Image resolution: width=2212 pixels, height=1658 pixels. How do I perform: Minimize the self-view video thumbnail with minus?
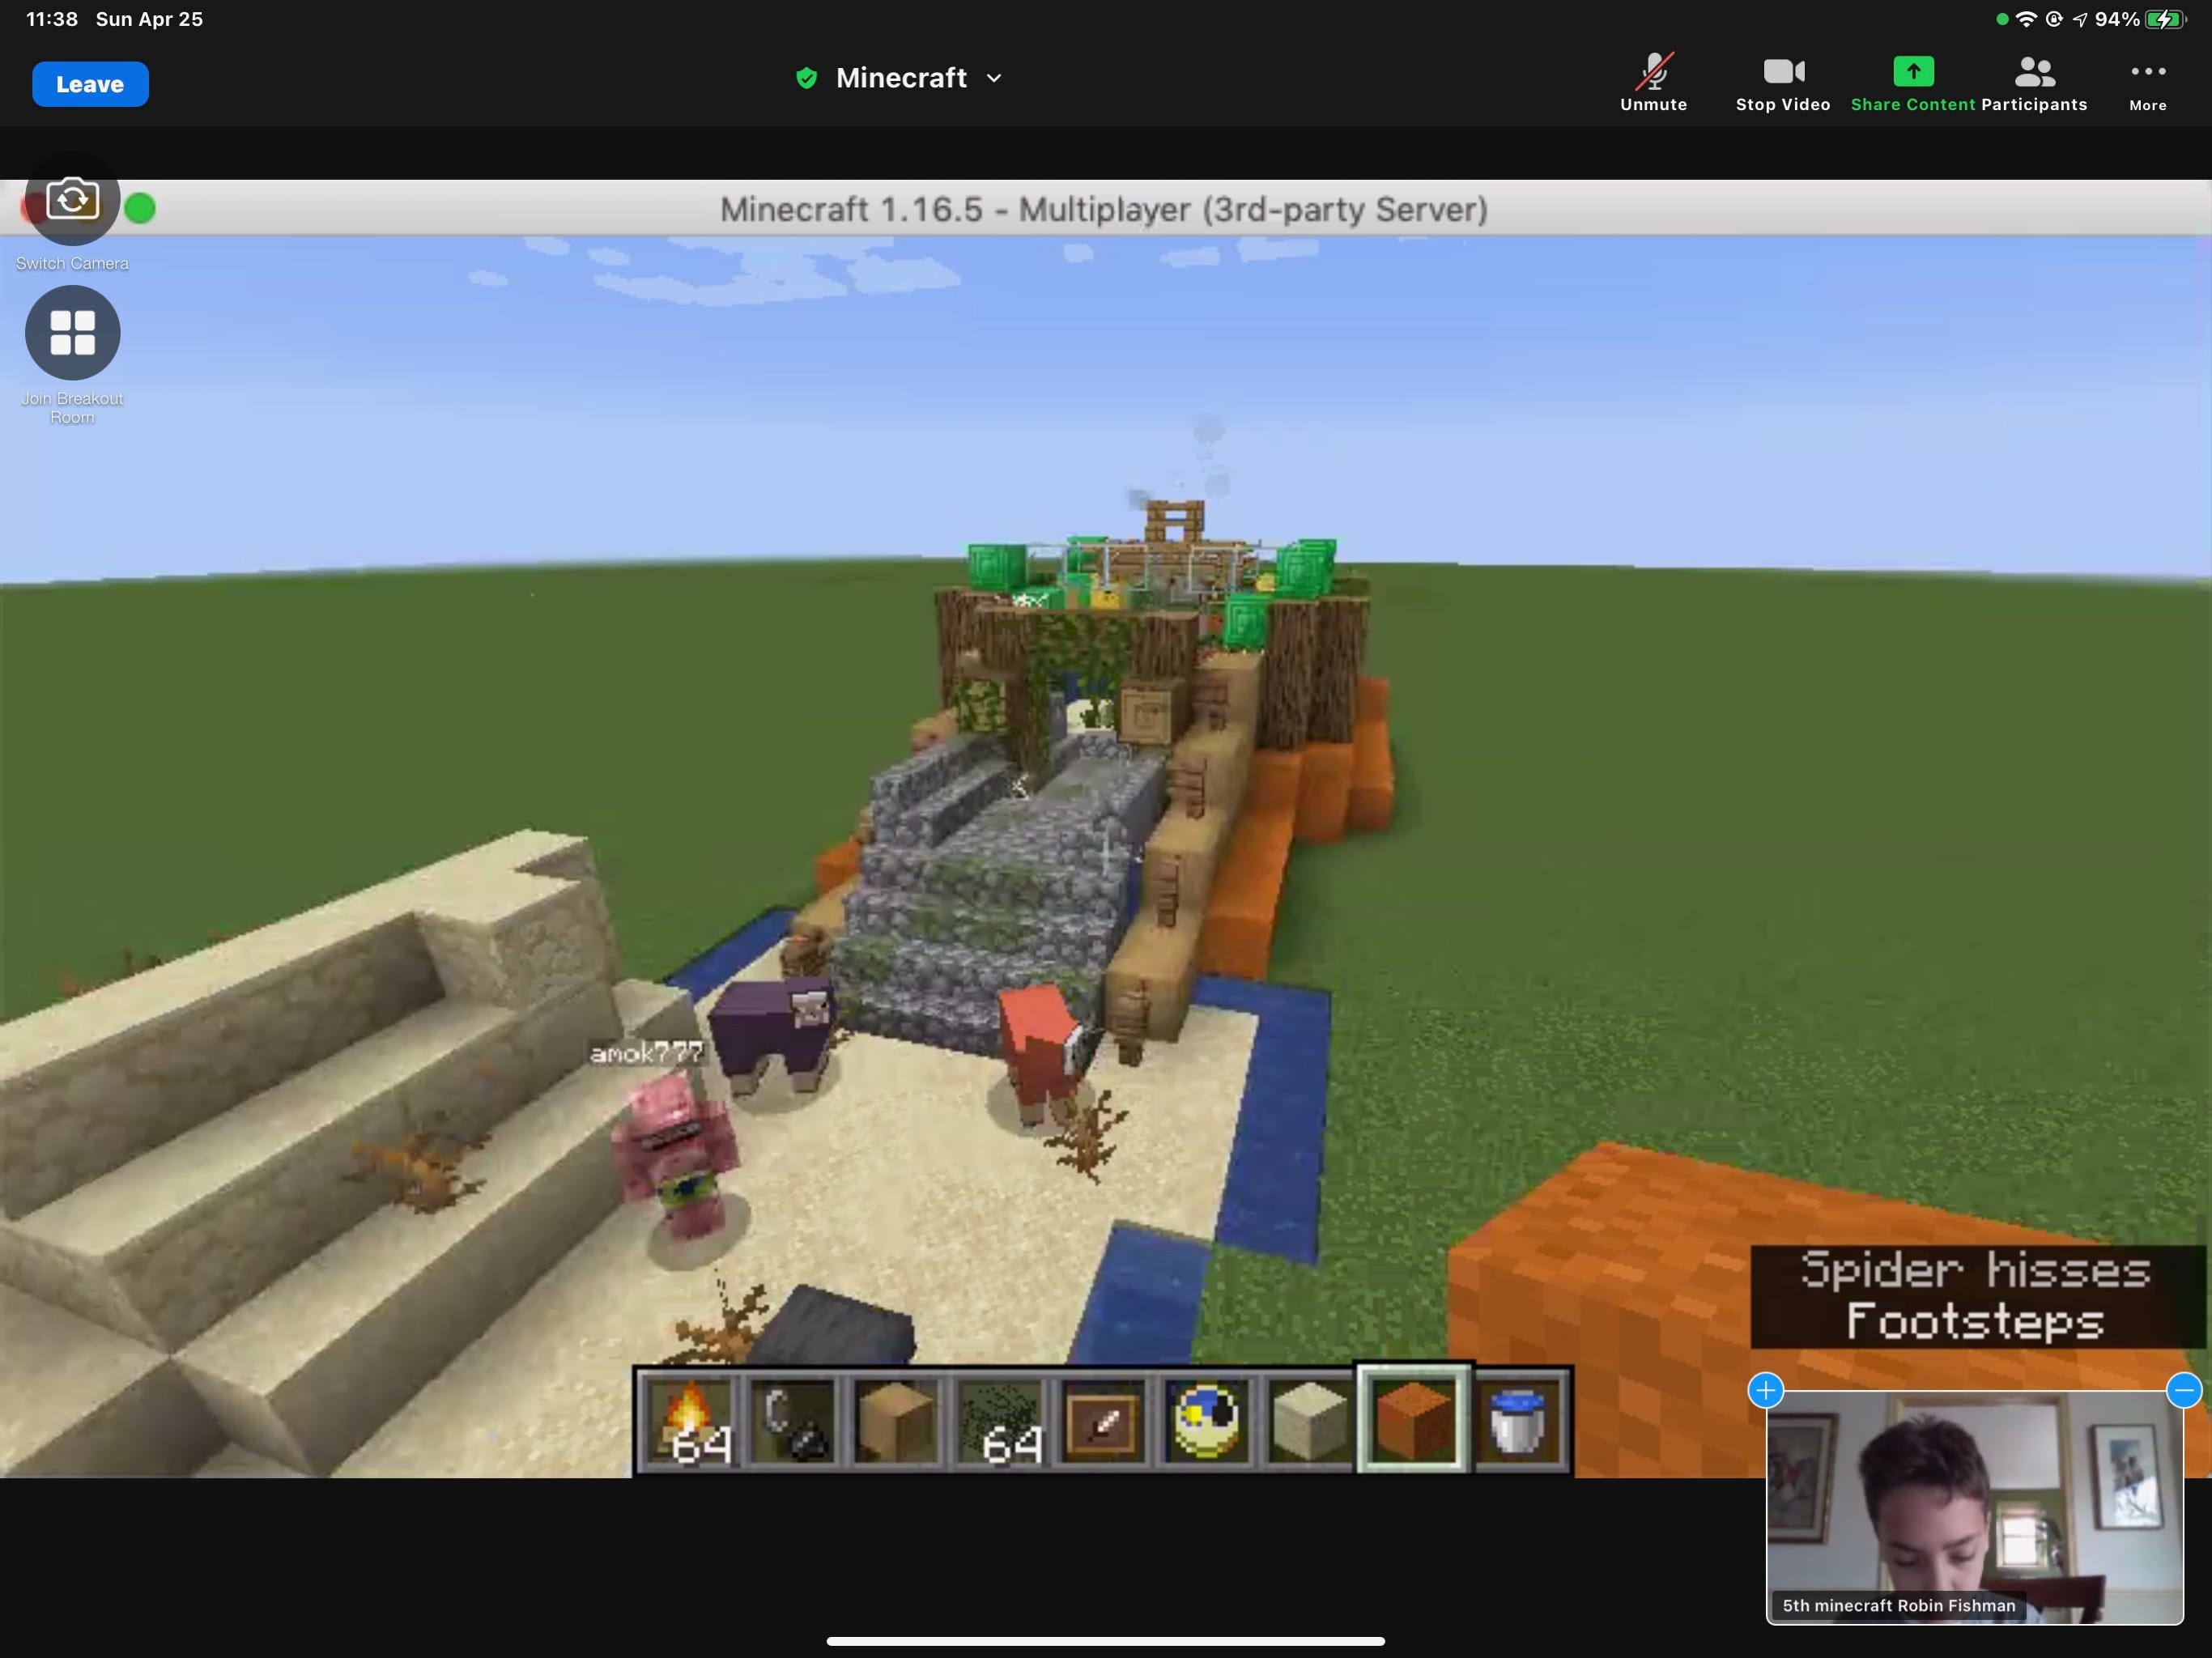[x=2184, y=1390]
